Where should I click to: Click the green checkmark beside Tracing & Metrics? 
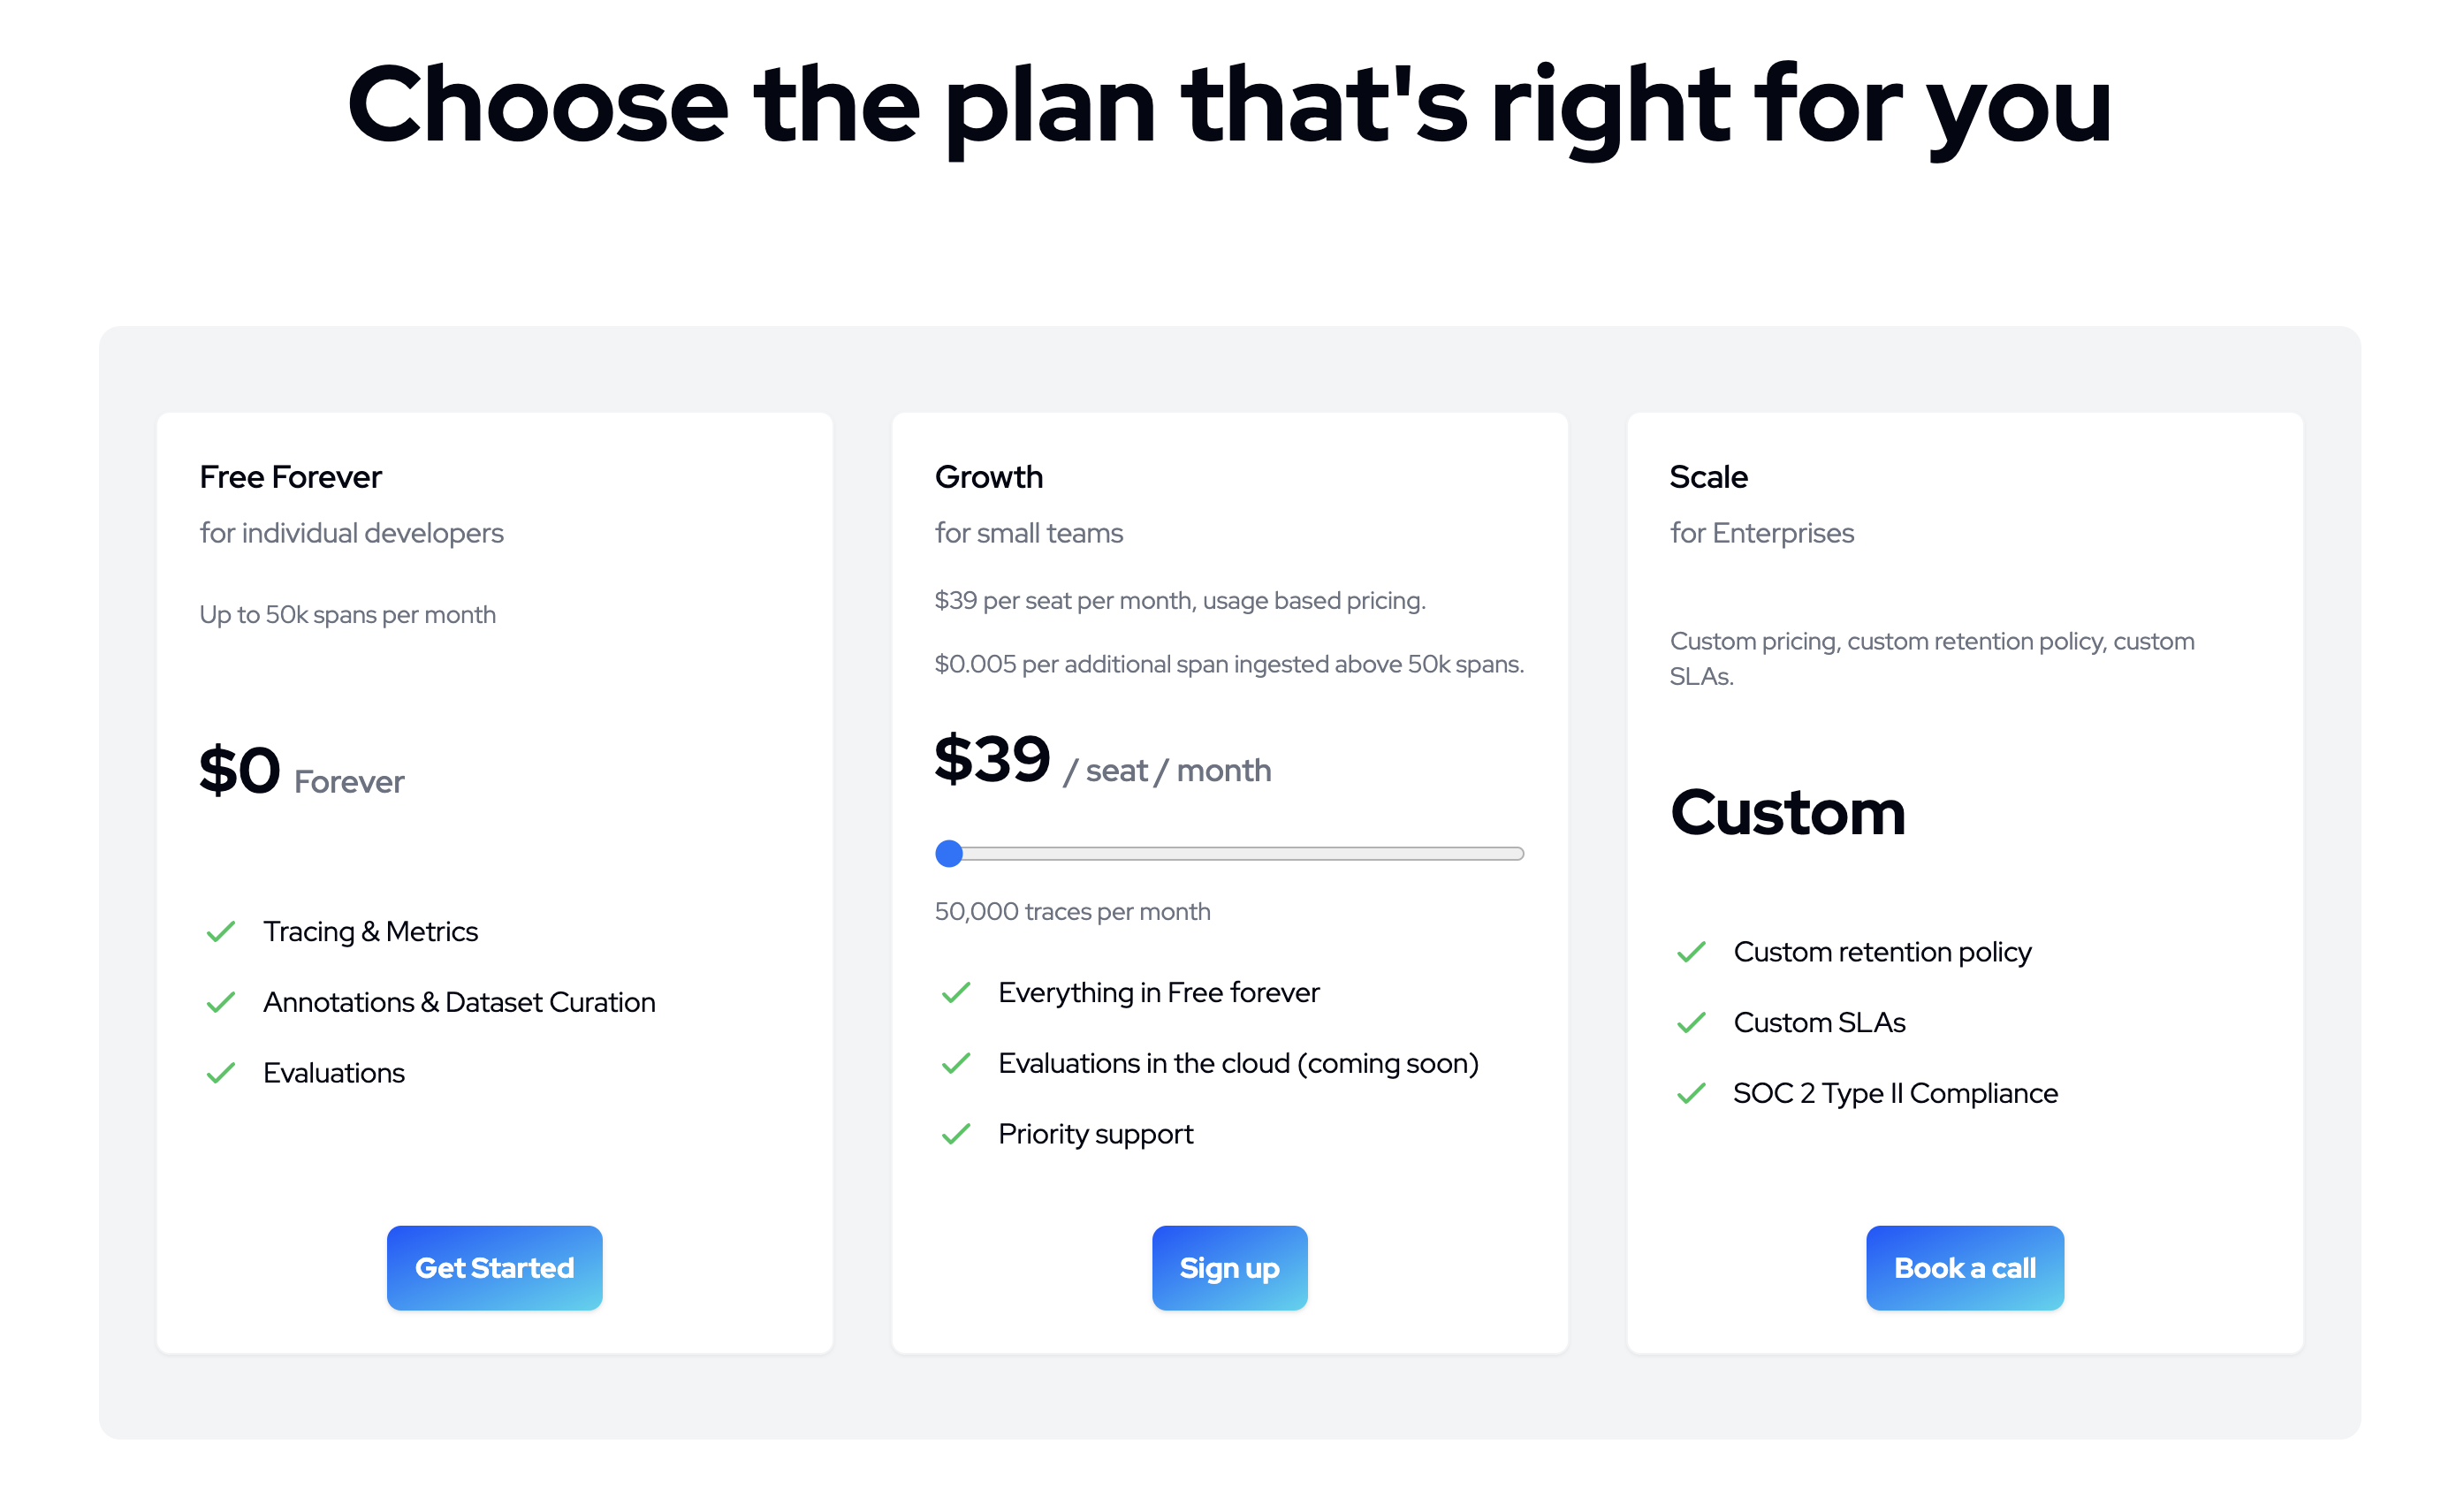(x=220, y=932)
